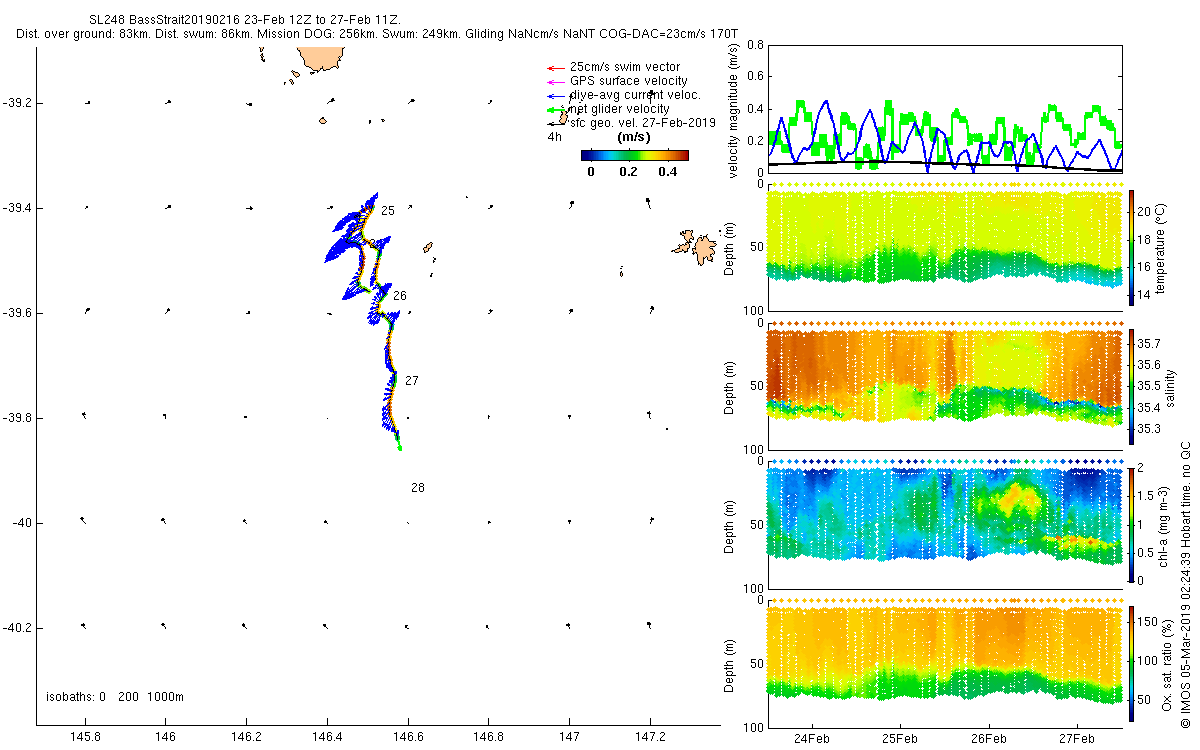Click the 'isobaths: 0 200 1000m' label

[115, 696]
